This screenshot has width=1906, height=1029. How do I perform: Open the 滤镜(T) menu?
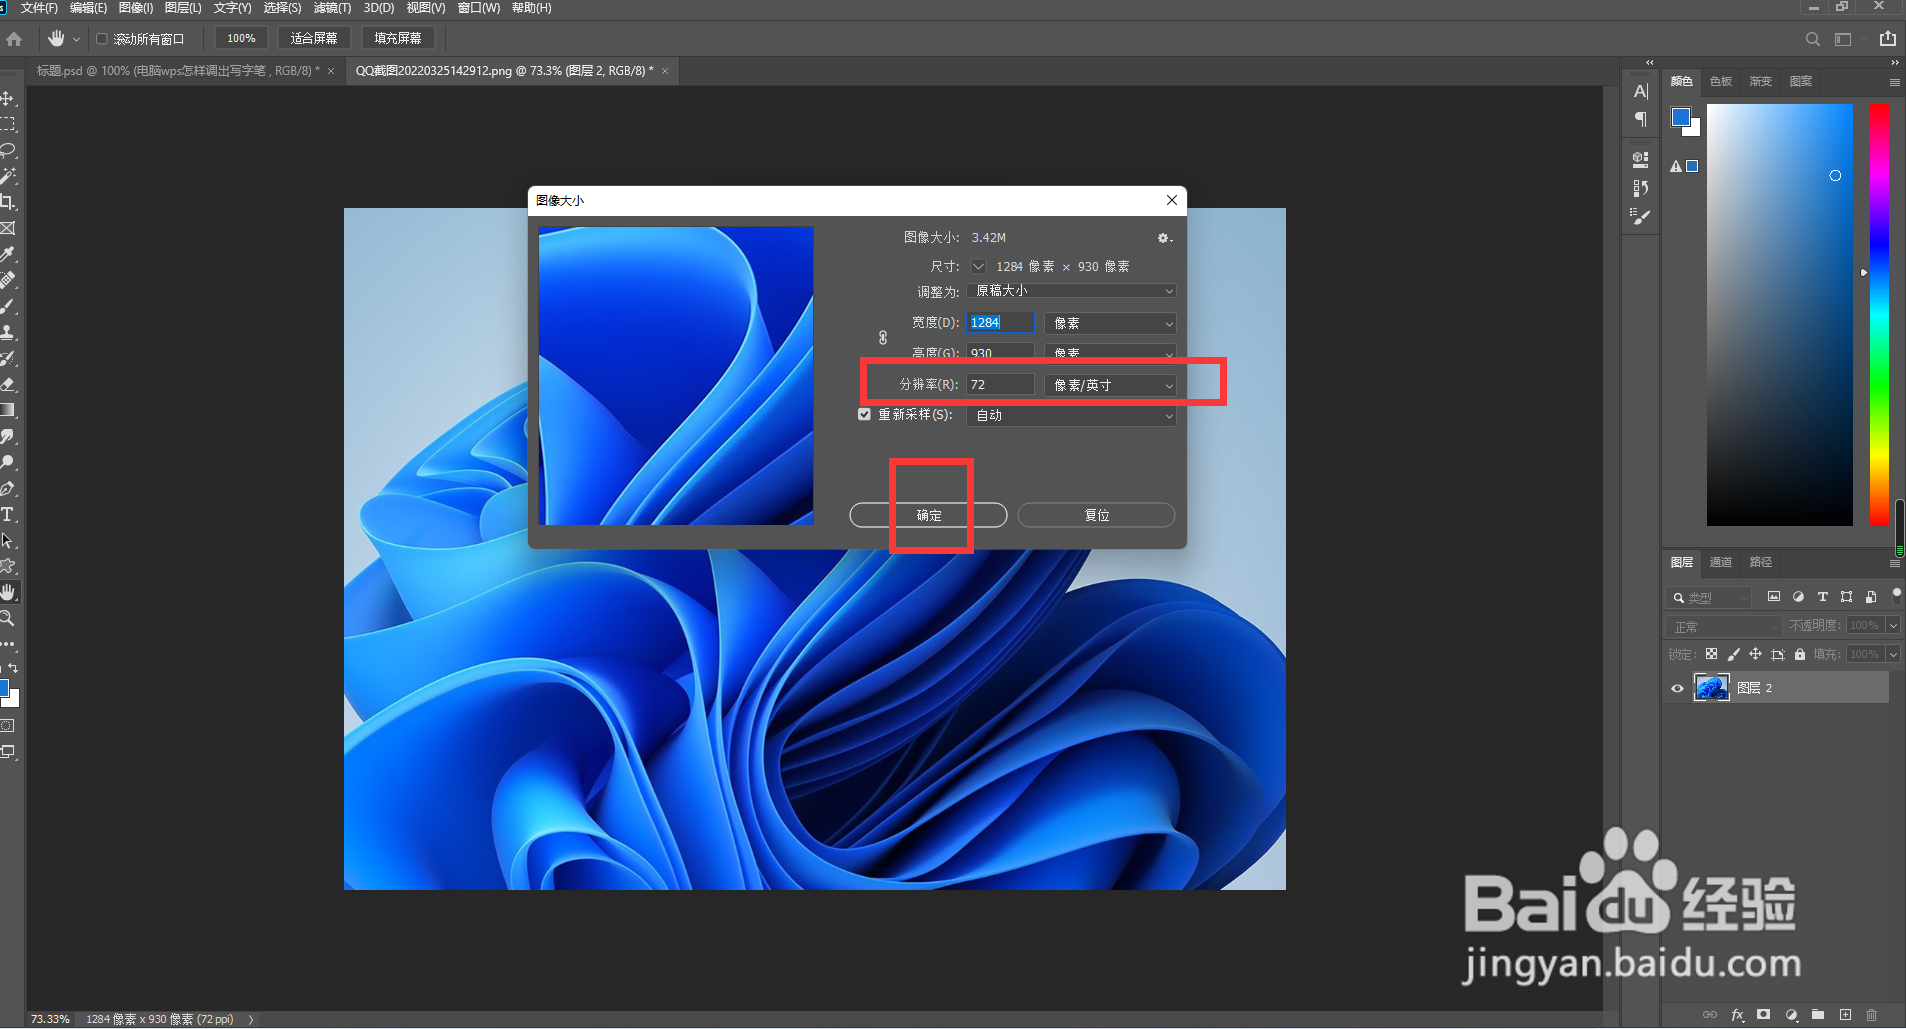click(332, 8)
